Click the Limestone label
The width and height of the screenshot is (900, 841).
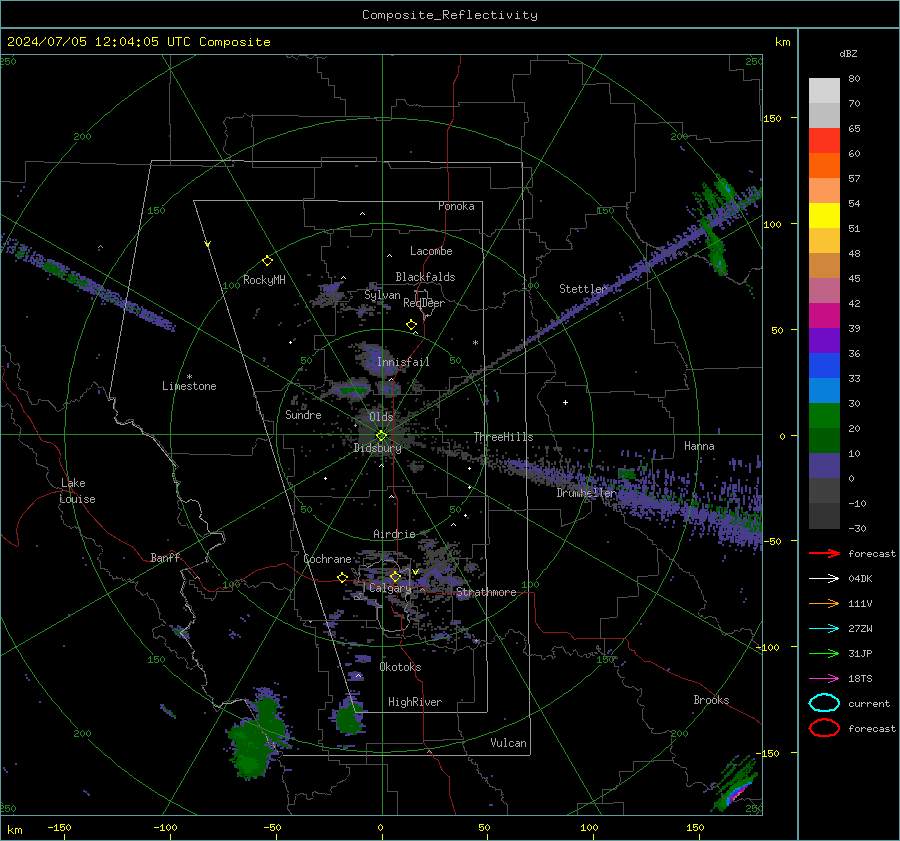click(189, 386)
